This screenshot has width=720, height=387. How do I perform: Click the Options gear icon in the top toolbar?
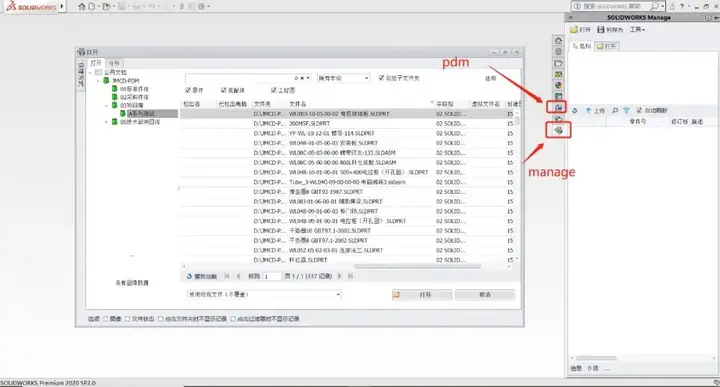tap(201, 6)
